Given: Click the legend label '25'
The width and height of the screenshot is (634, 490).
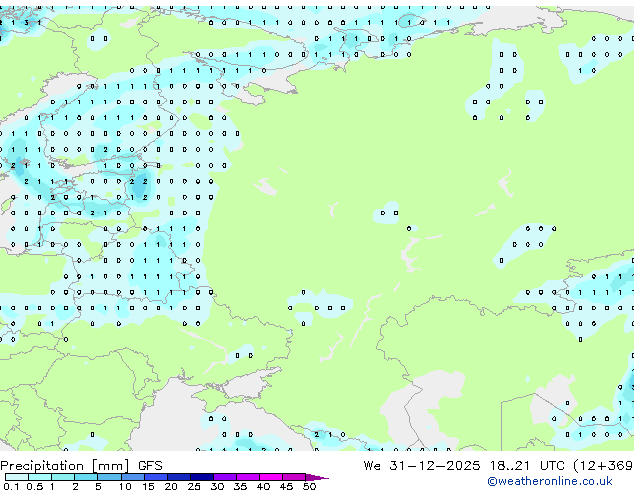Looking at the screenshot, I should (x=194, y=486).
